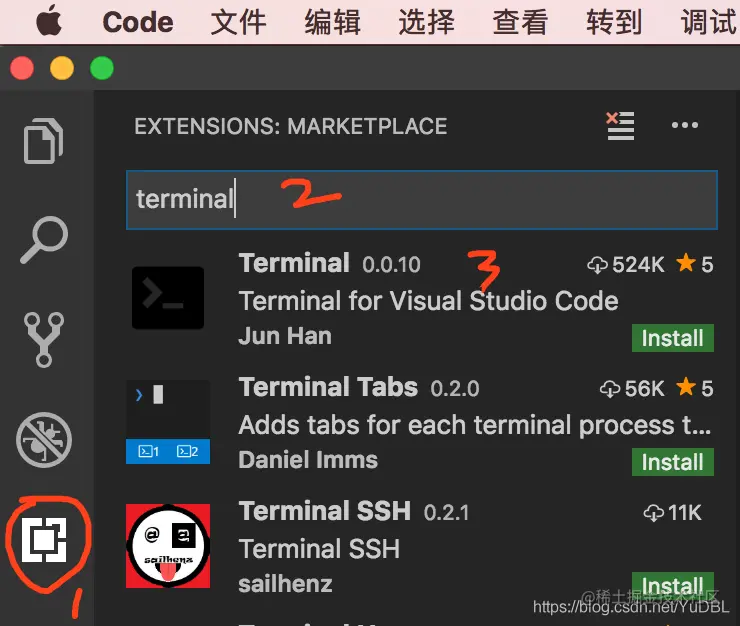
Task: Open the 文件 menu
Action: (x=238, y=22)
